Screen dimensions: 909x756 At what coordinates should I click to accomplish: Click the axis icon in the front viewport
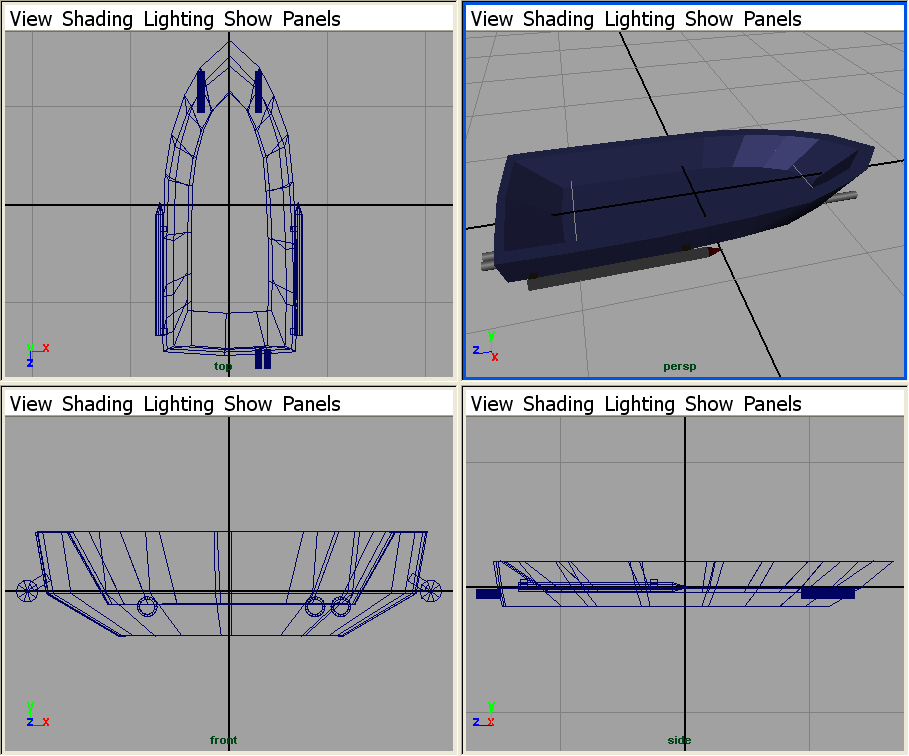coord(34,715)
